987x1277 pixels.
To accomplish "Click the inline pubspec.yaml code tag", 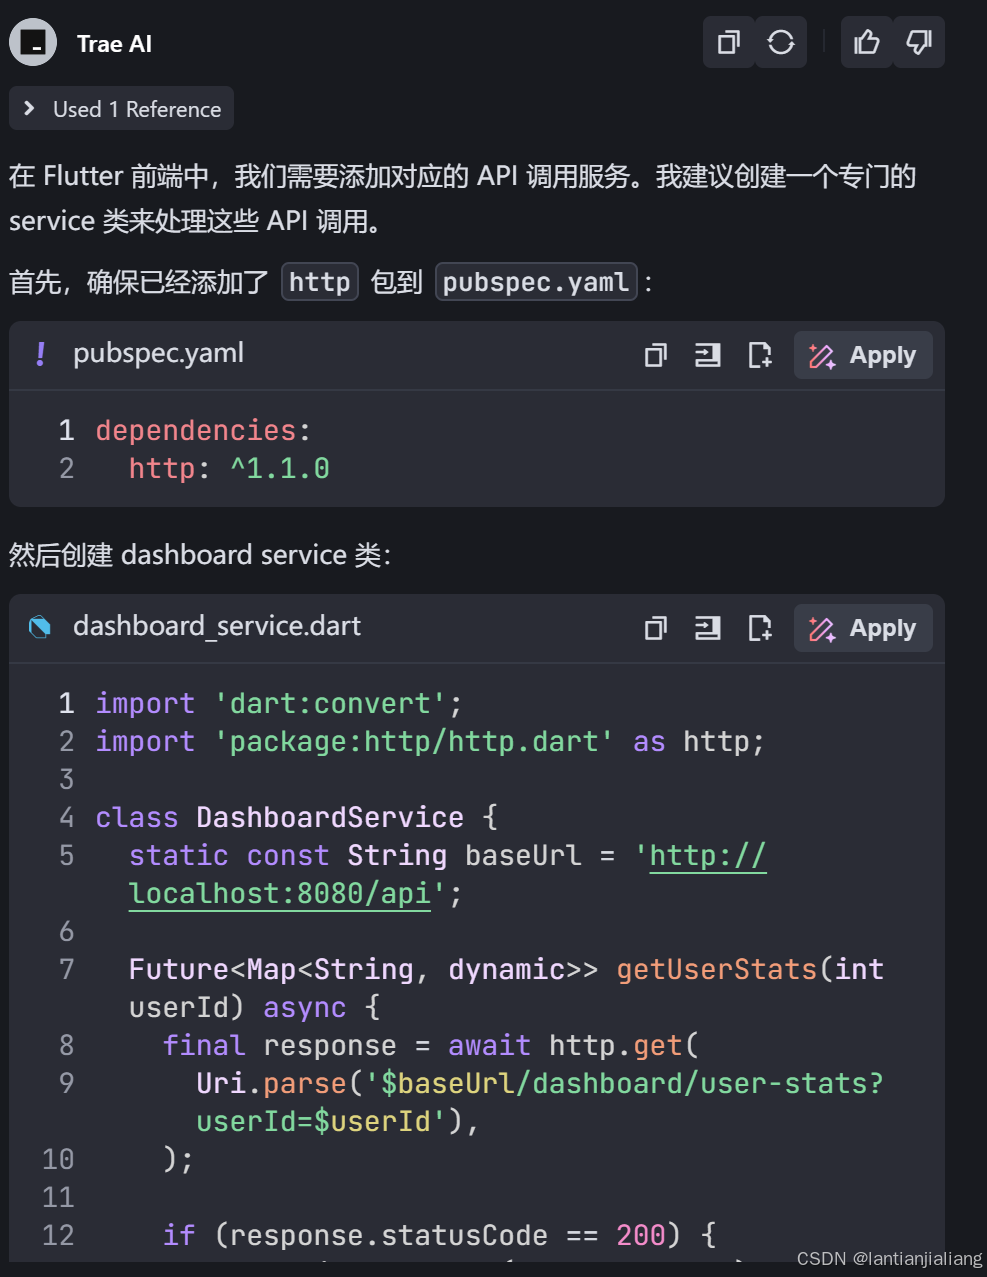I will click(536, 282).
